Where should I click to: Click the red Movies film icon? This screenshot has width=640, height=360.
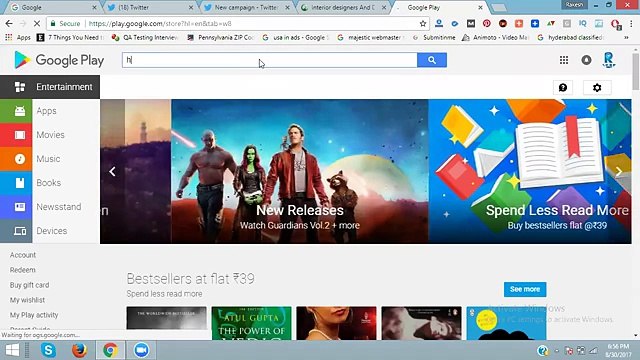click(x=20, y=135)
